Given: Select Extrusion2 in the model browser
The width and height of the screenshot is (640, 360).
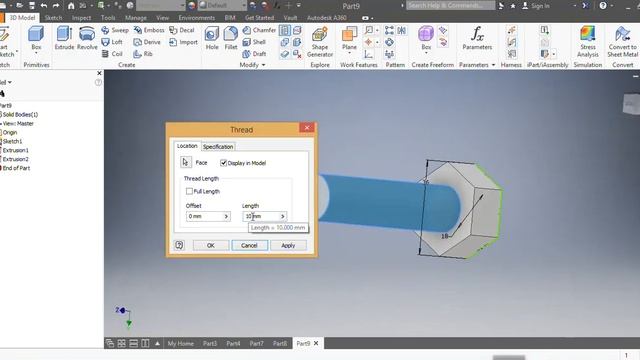Looking at the screenshot, I should click(16, 159).
